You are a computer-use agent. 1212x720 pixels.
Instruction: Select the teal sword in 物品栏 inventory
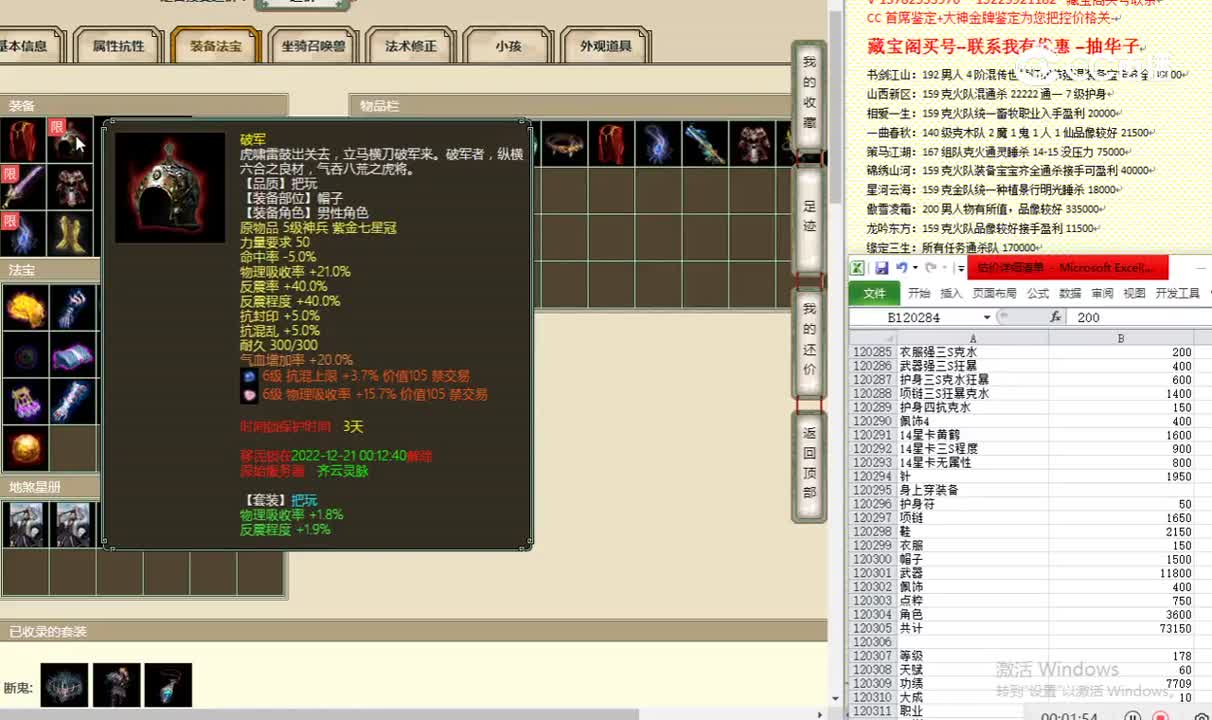(704, 144)
